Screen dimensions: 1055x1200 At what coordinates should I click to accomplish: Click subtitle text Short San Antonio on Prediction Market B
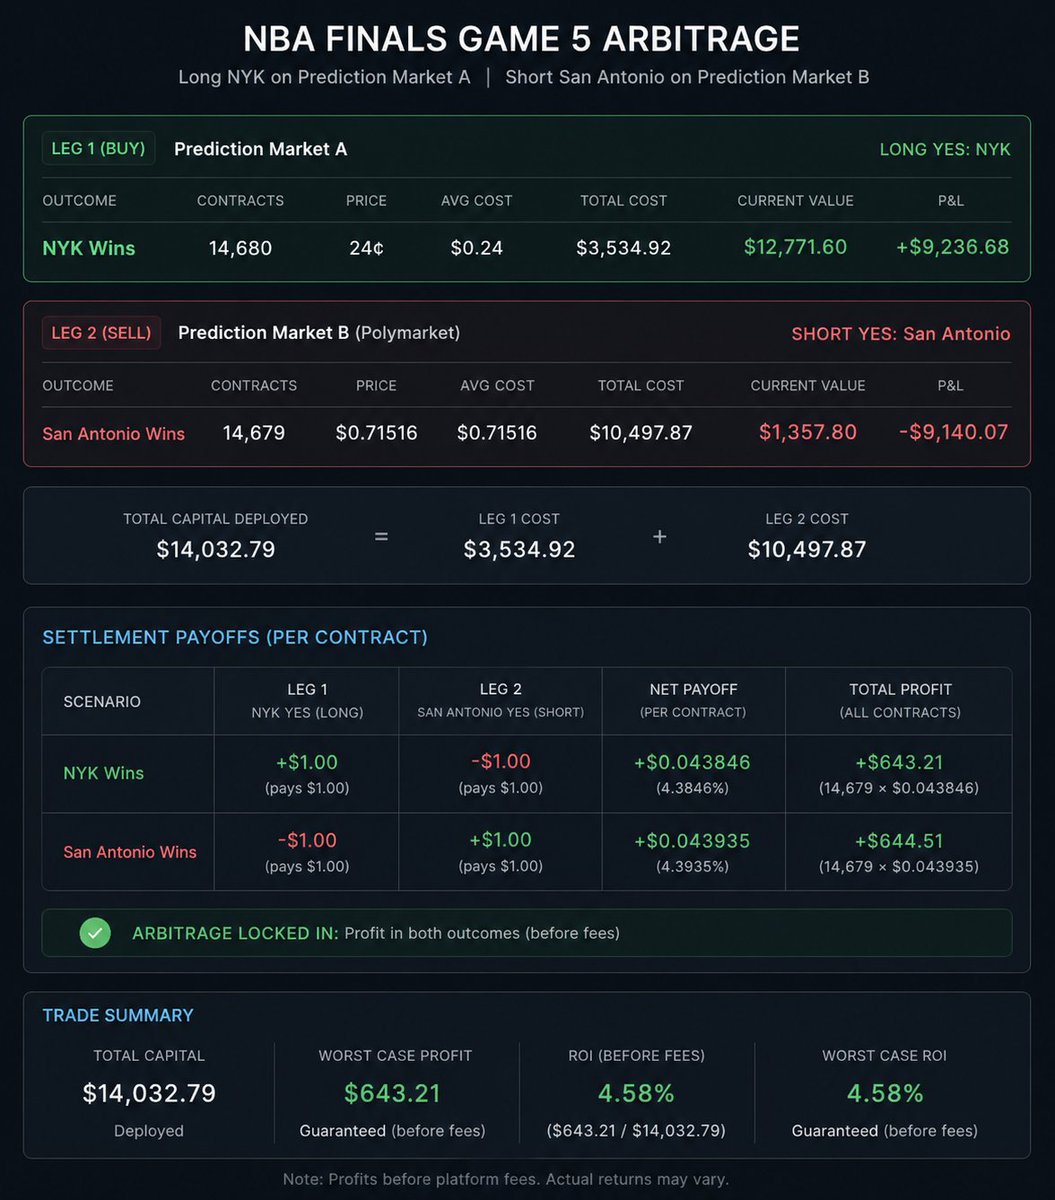[687, 77]
